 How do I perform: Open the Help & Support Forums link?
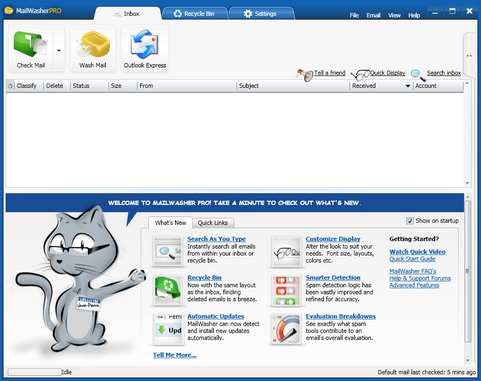click(x=420, y=278)
